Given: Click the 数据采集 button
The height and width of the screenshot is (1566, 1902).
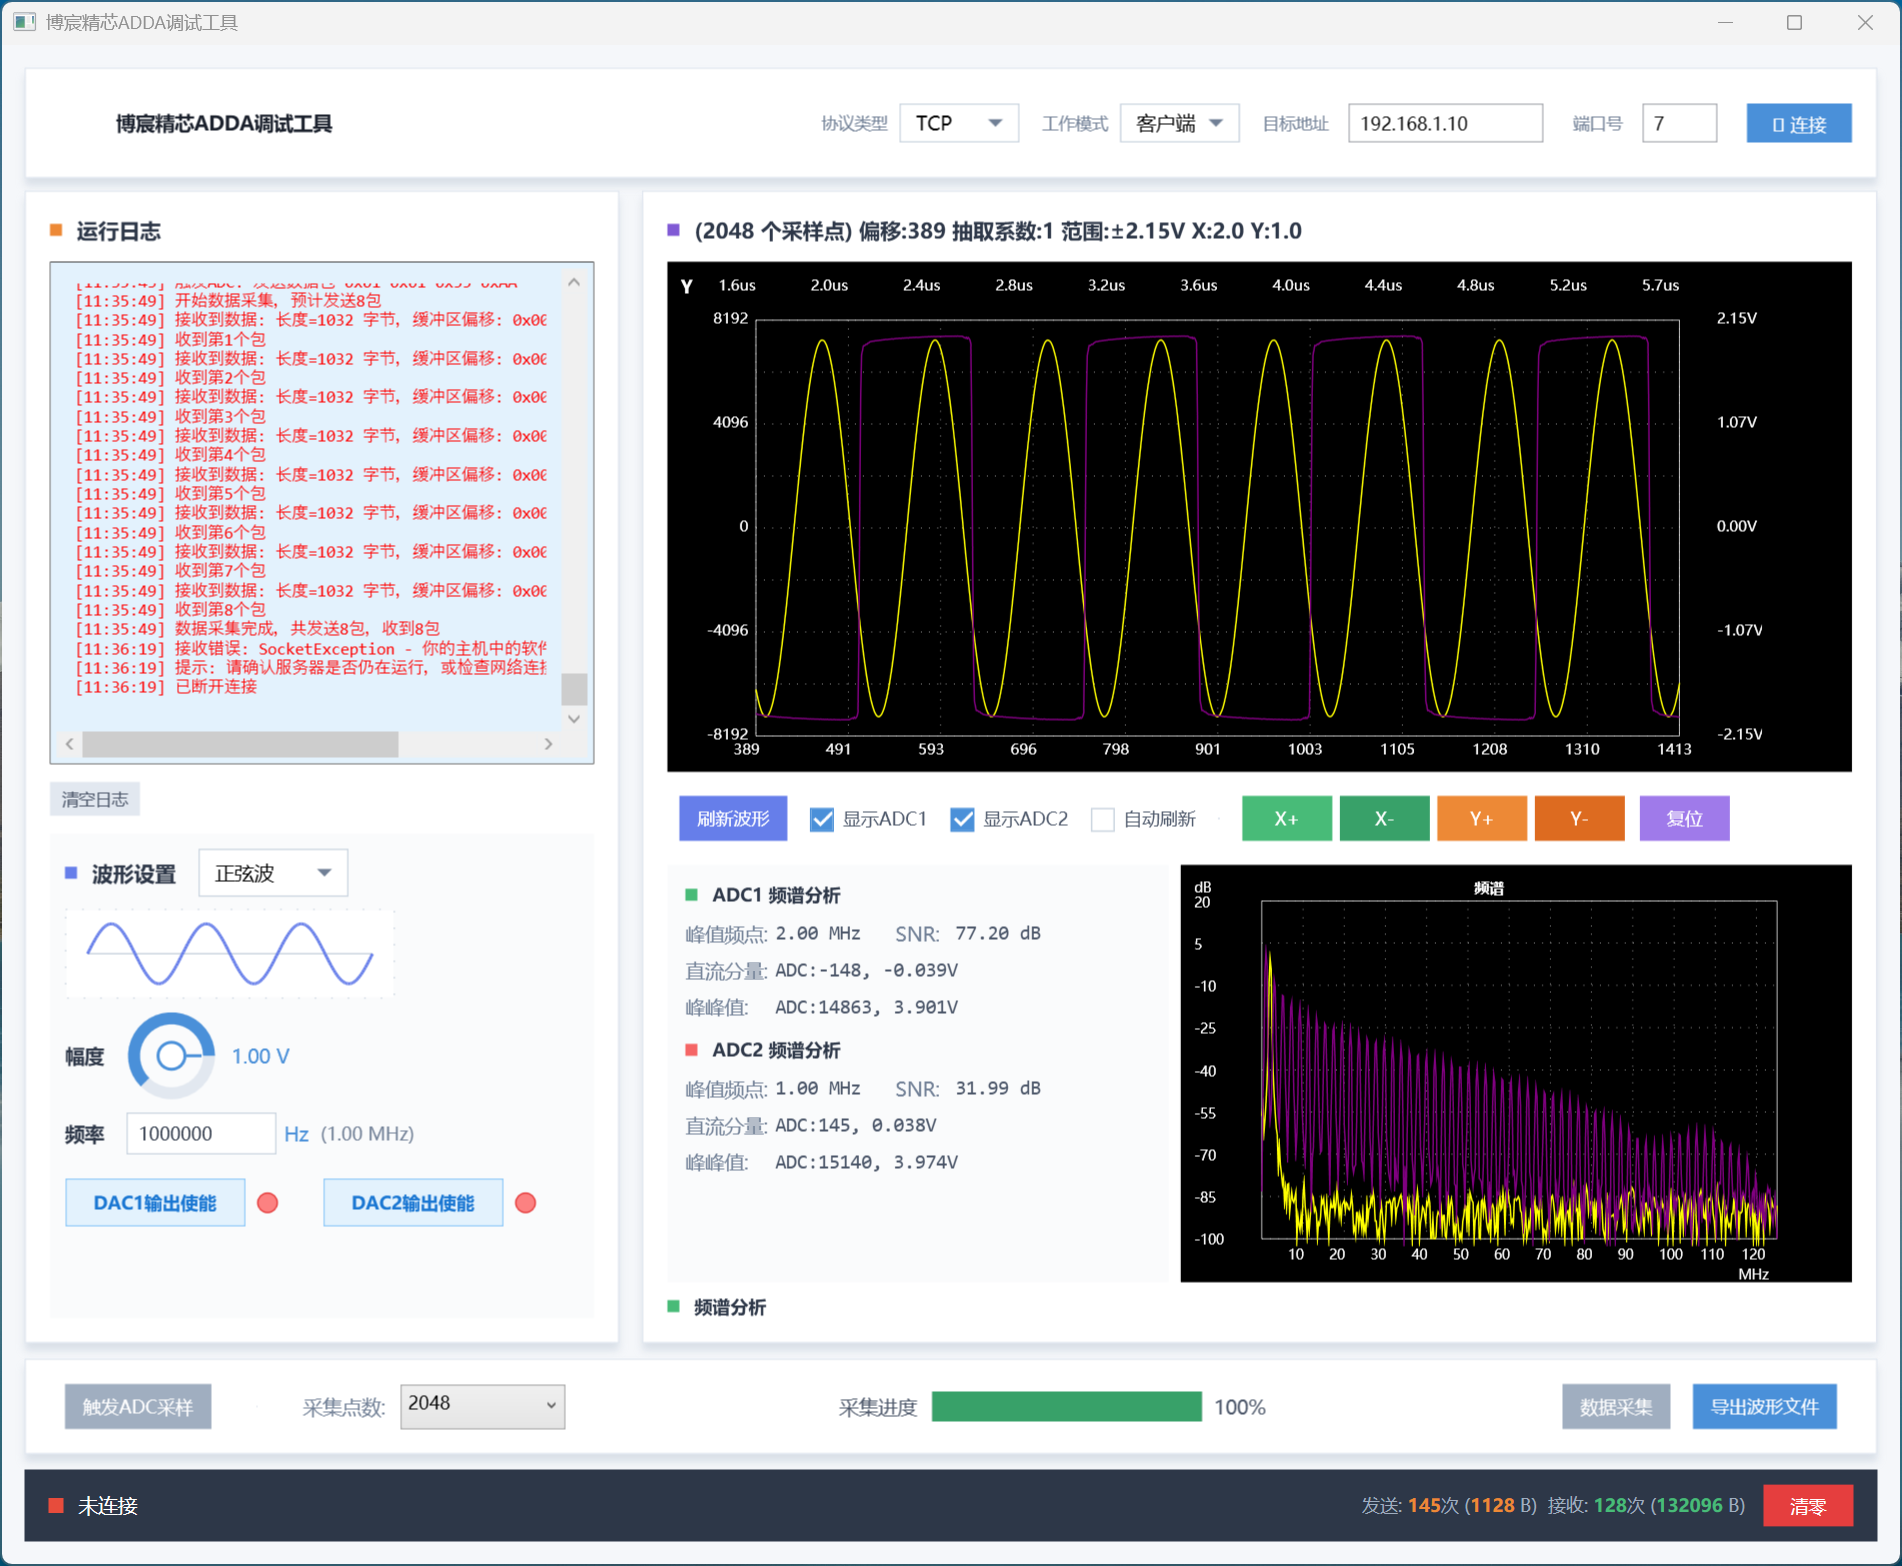Looking at the screenshot, I should [x=1616, y=1407].
